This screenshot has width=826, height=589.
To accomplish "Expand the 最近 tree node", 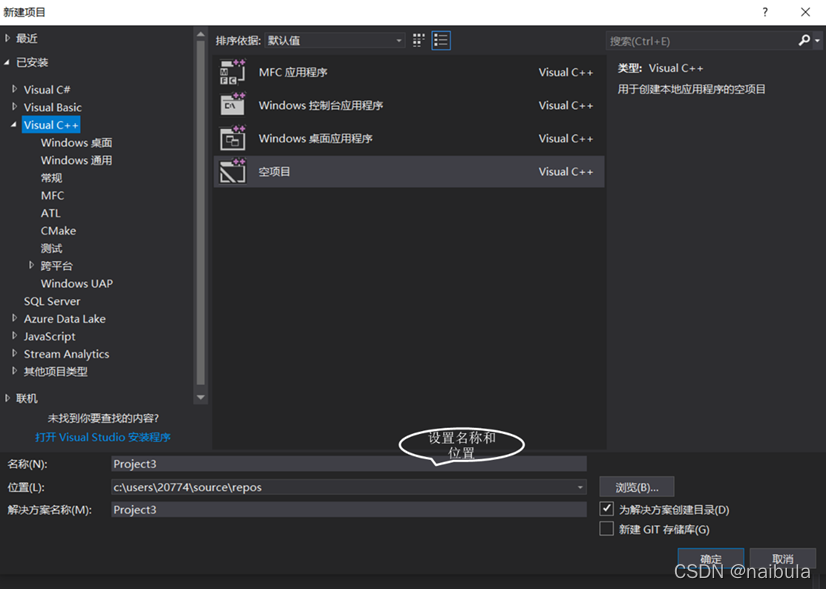I will point(7,38).
